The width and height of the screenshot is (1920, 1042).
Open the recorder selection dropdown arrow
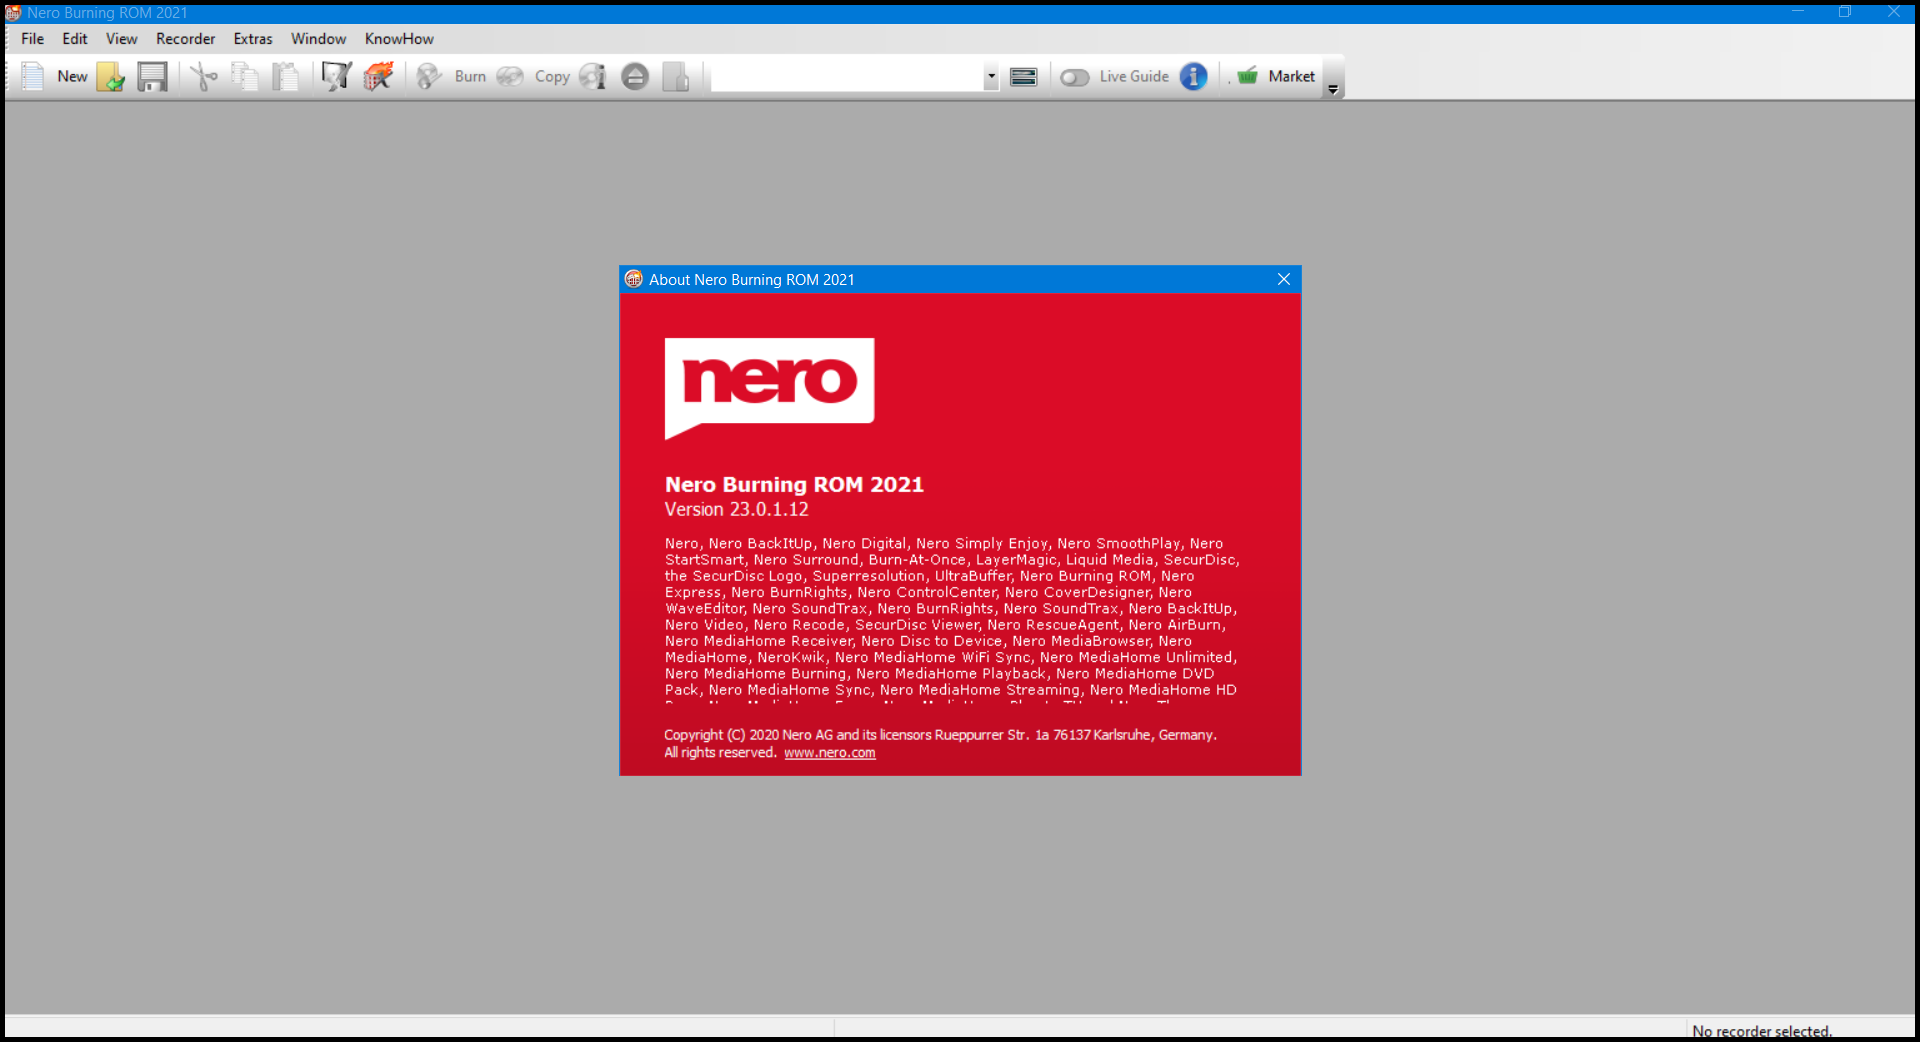click(991, 76)
